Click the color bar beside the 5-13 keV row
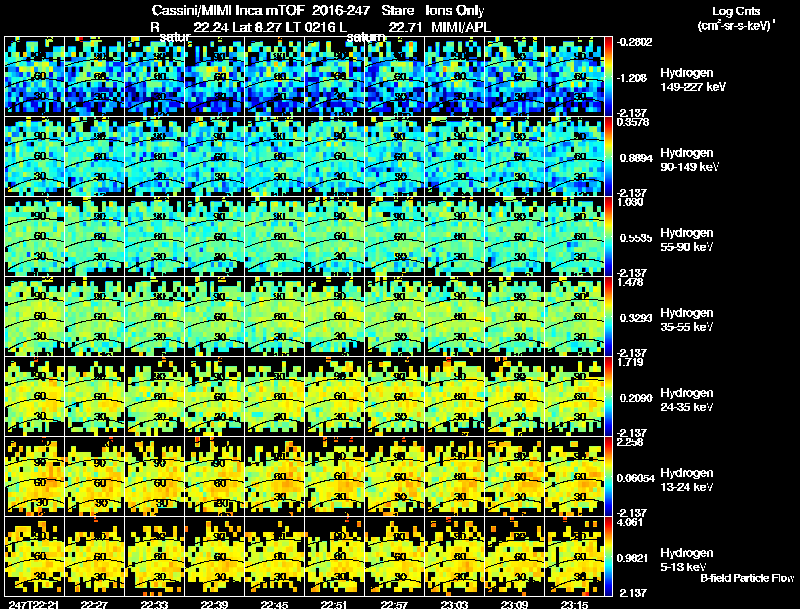800x609 pixels. coord(608,556)
